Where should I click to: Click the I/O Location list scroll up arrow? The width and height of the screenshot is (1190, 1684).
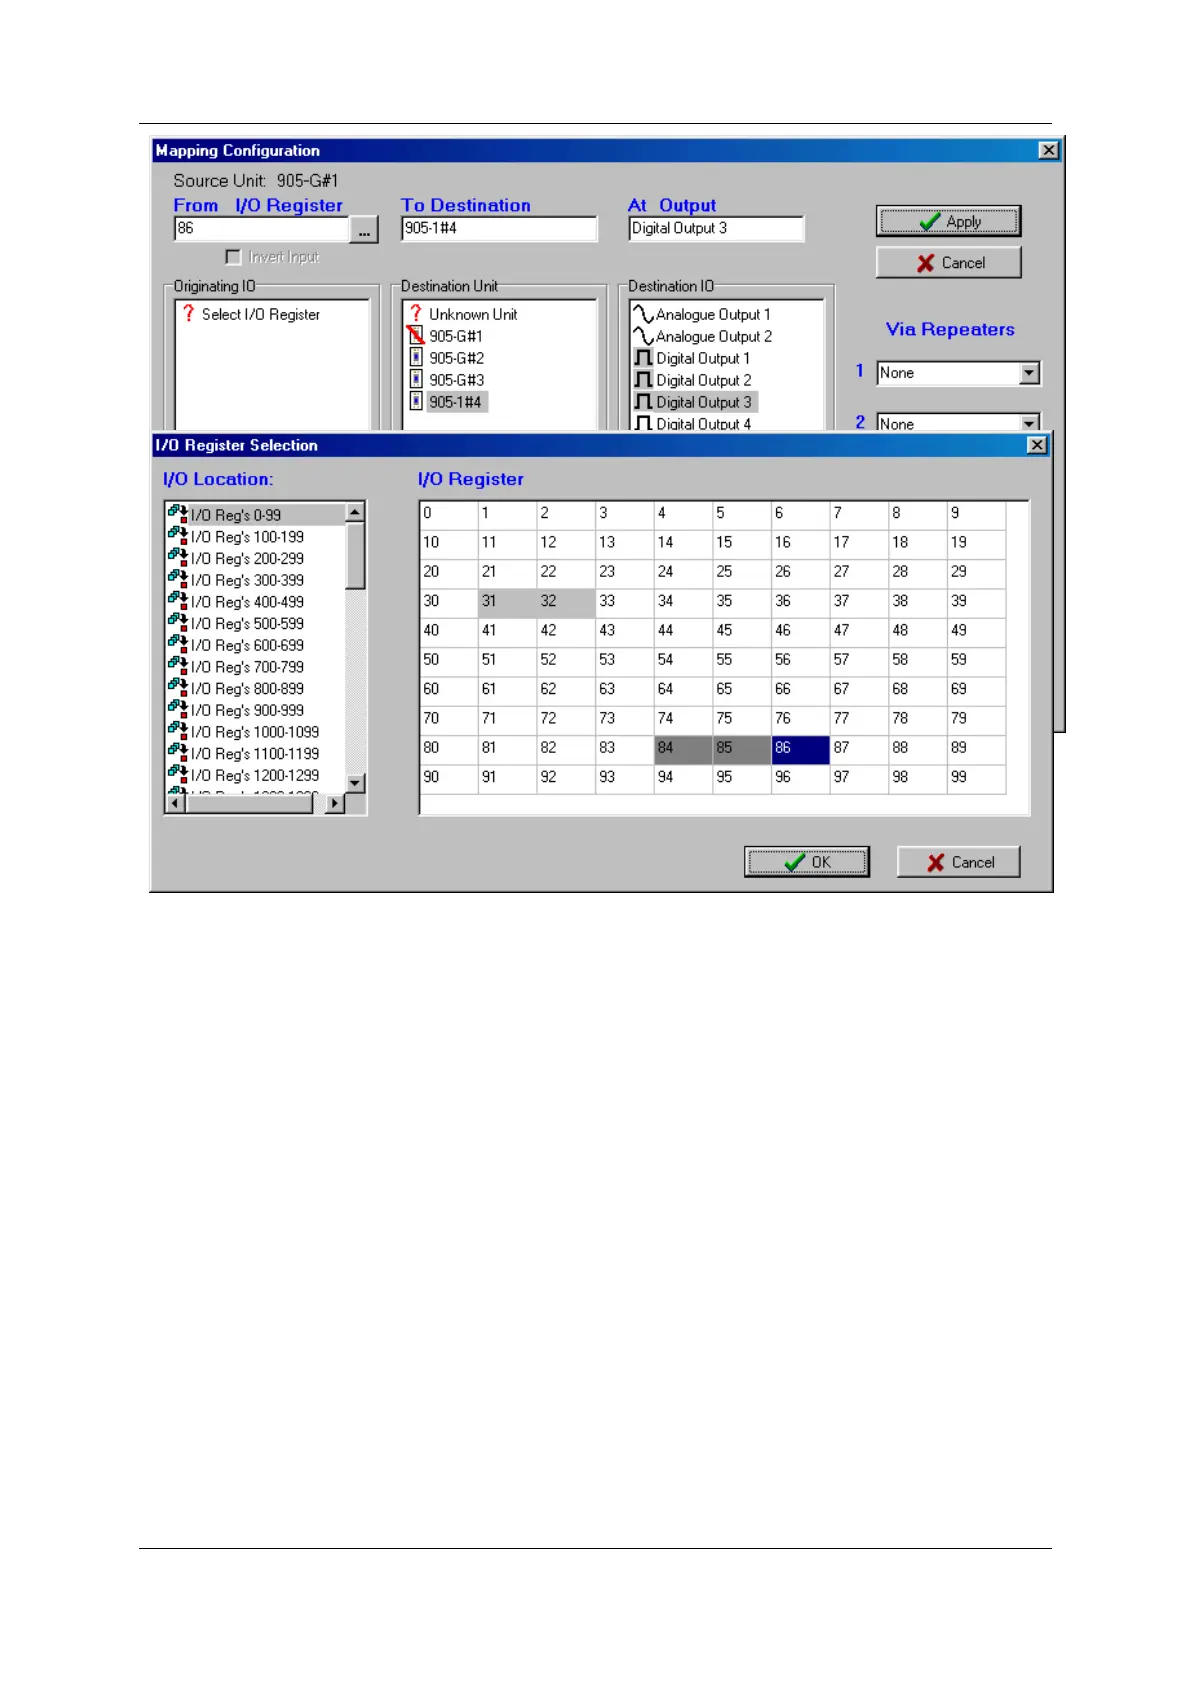click(355, 512)
